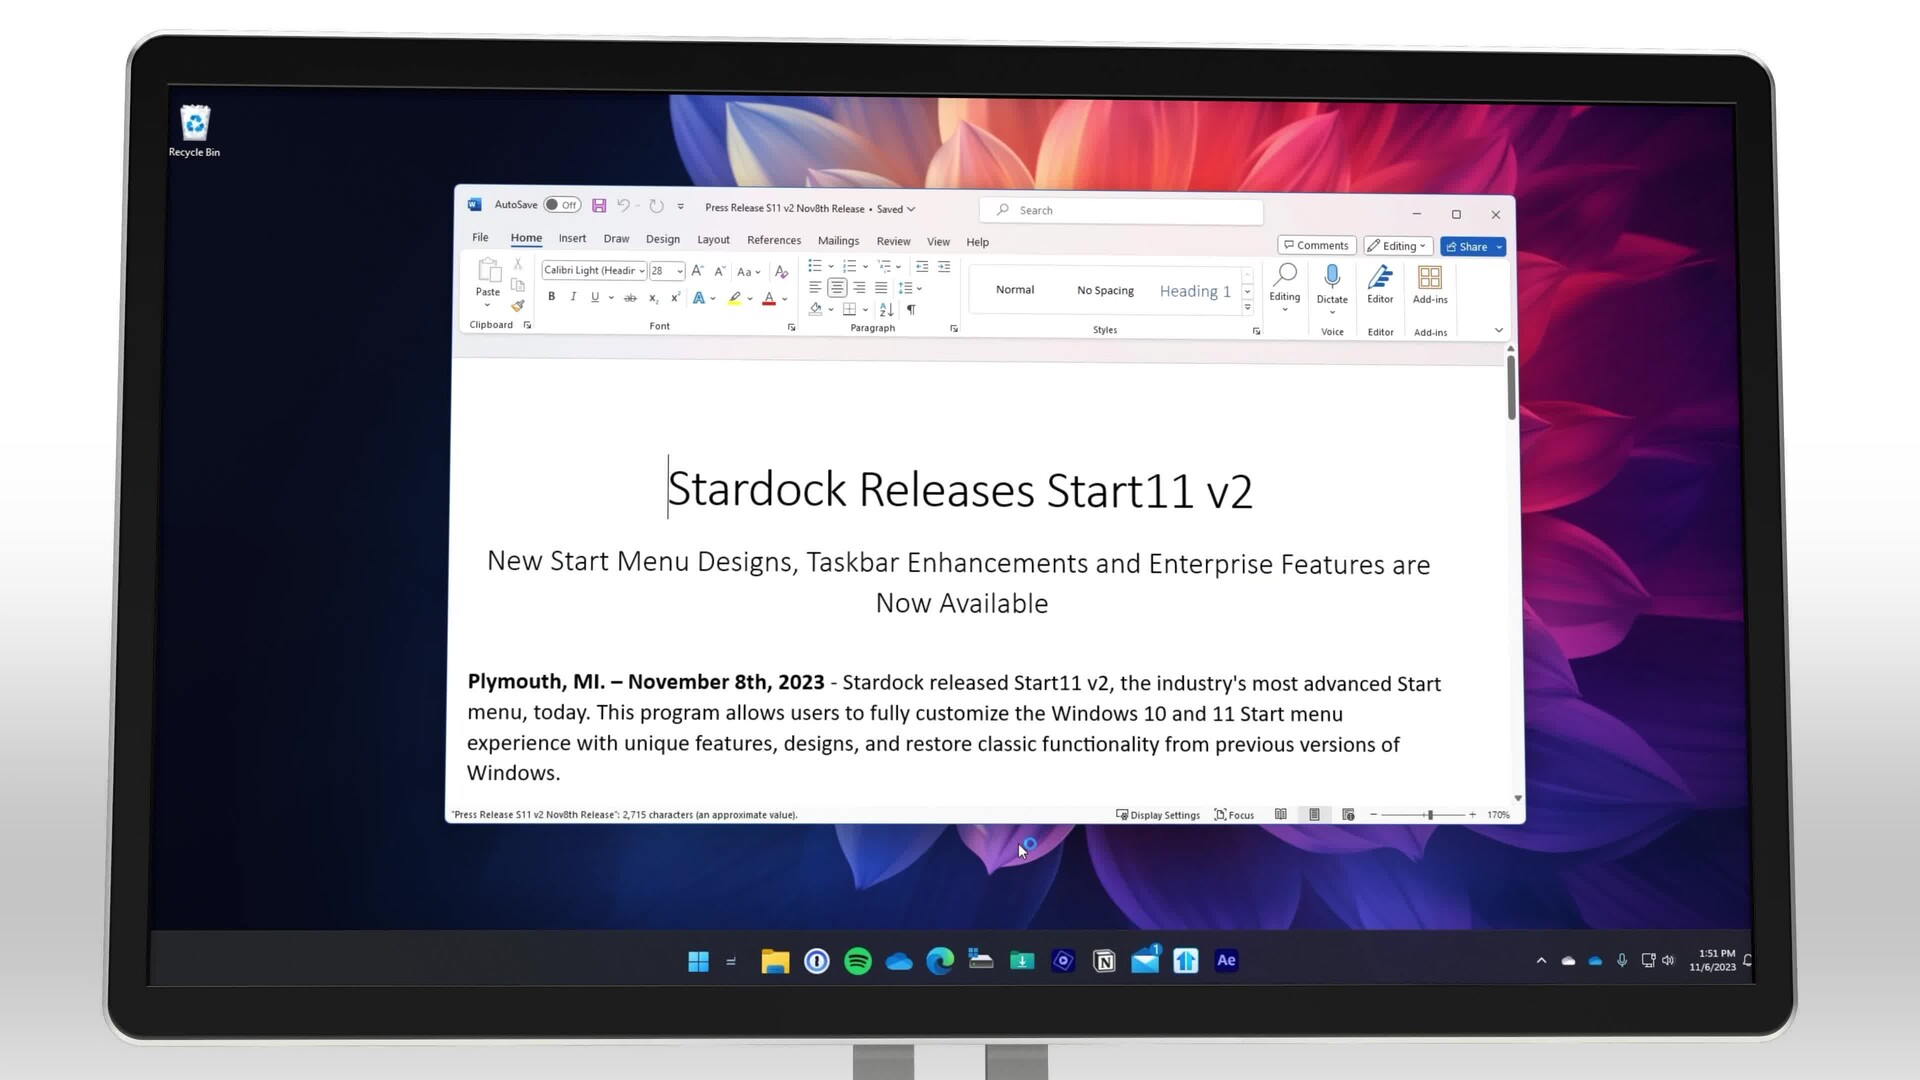Image resolution: width=1920 pixels, height=1080 pixels.
Task: Toggle the AutoSave switch
Action: click(562, 205)
